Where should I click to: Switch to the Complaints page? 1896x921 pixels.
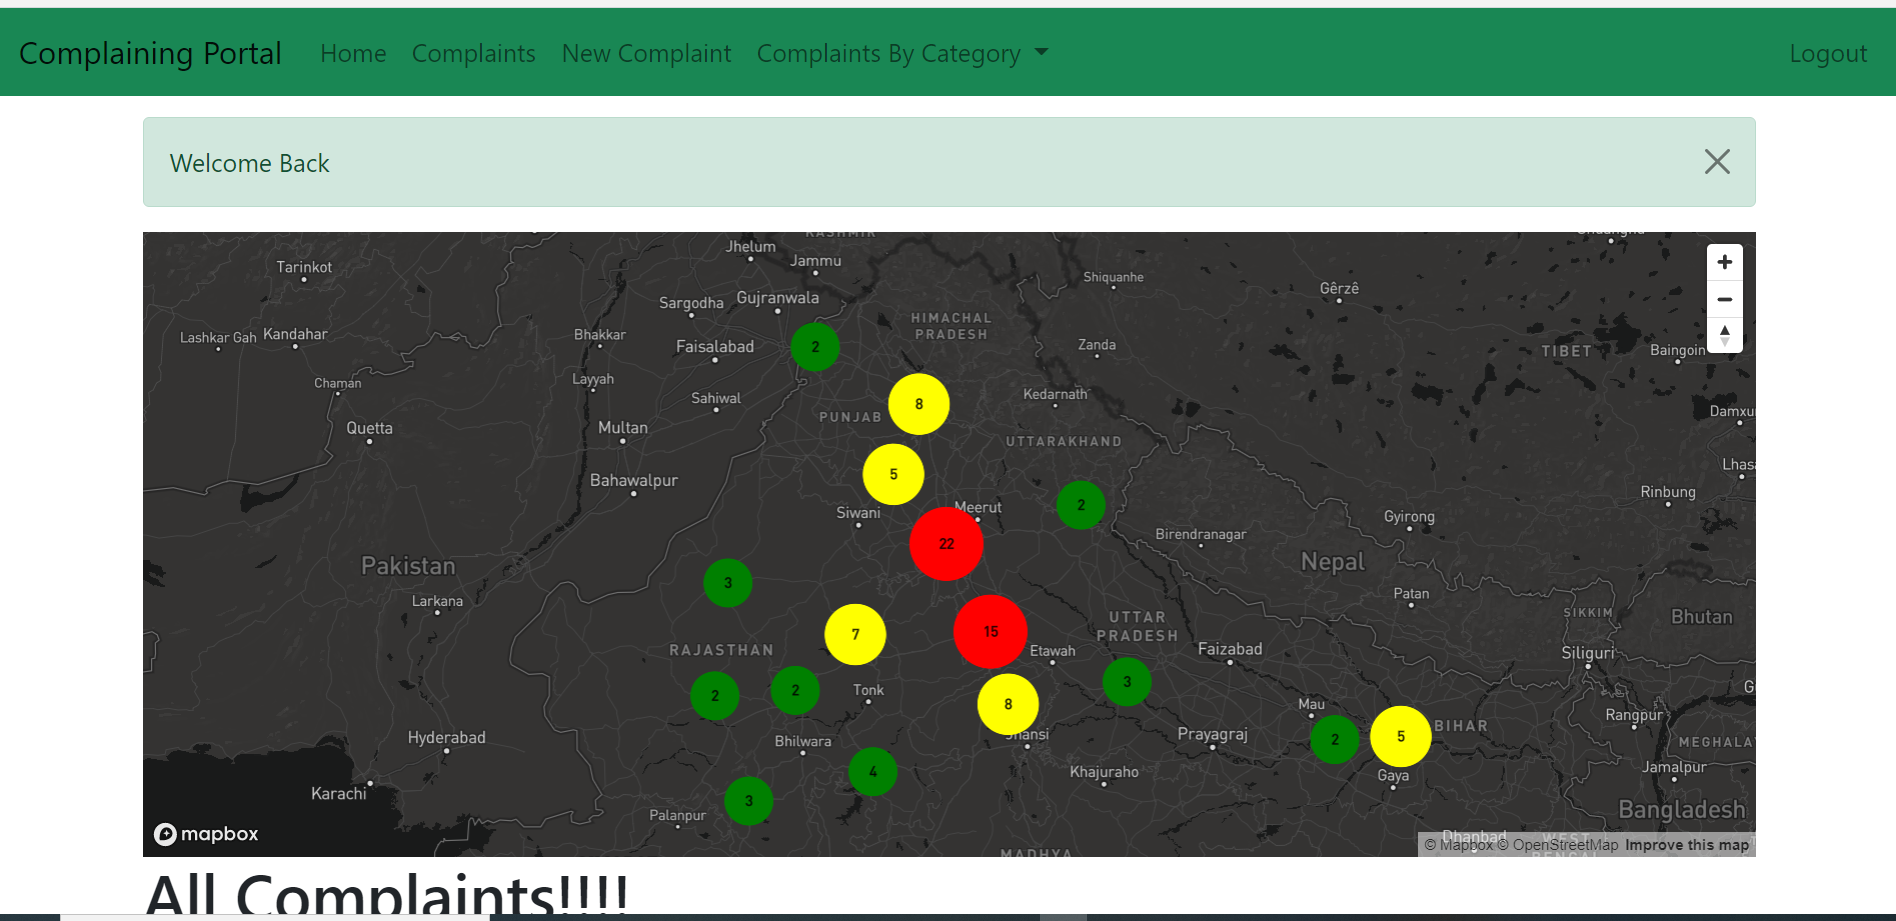point(473,52)
